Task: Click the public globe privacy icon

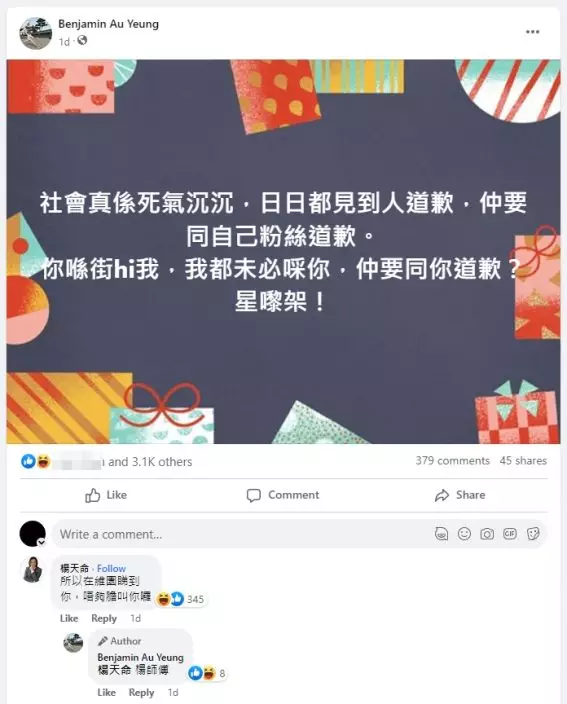Action: [82, 41]
